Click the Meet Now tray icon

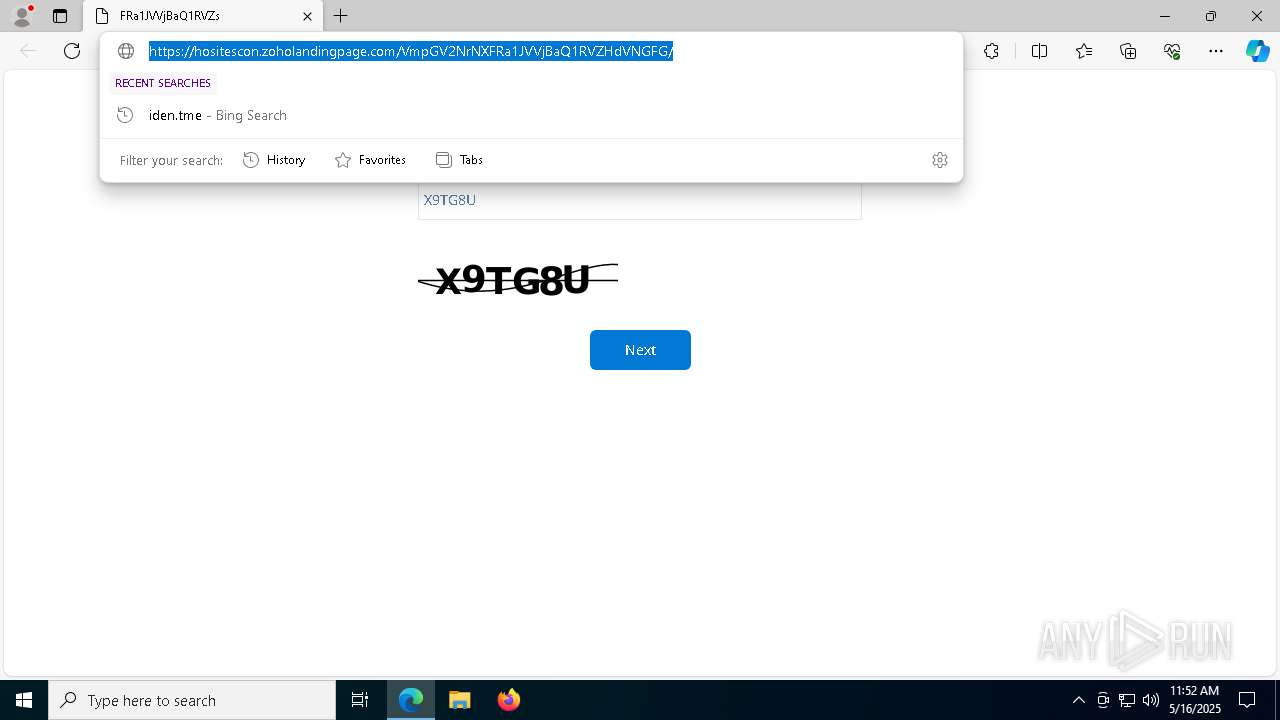coord(1103,700)
